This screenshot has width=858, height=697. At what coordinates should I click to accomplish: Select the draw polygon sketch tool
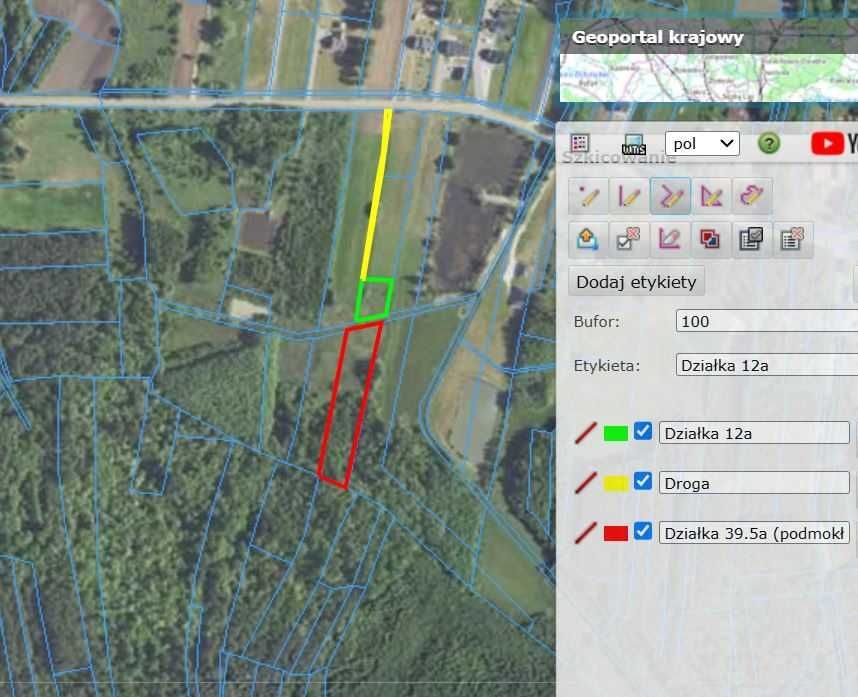(711, 195)
